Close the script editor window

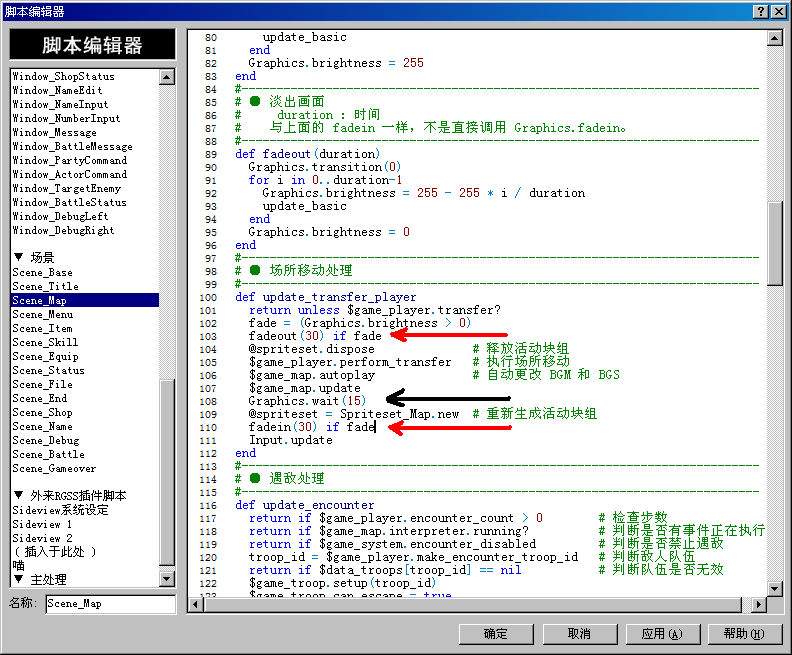779,12
